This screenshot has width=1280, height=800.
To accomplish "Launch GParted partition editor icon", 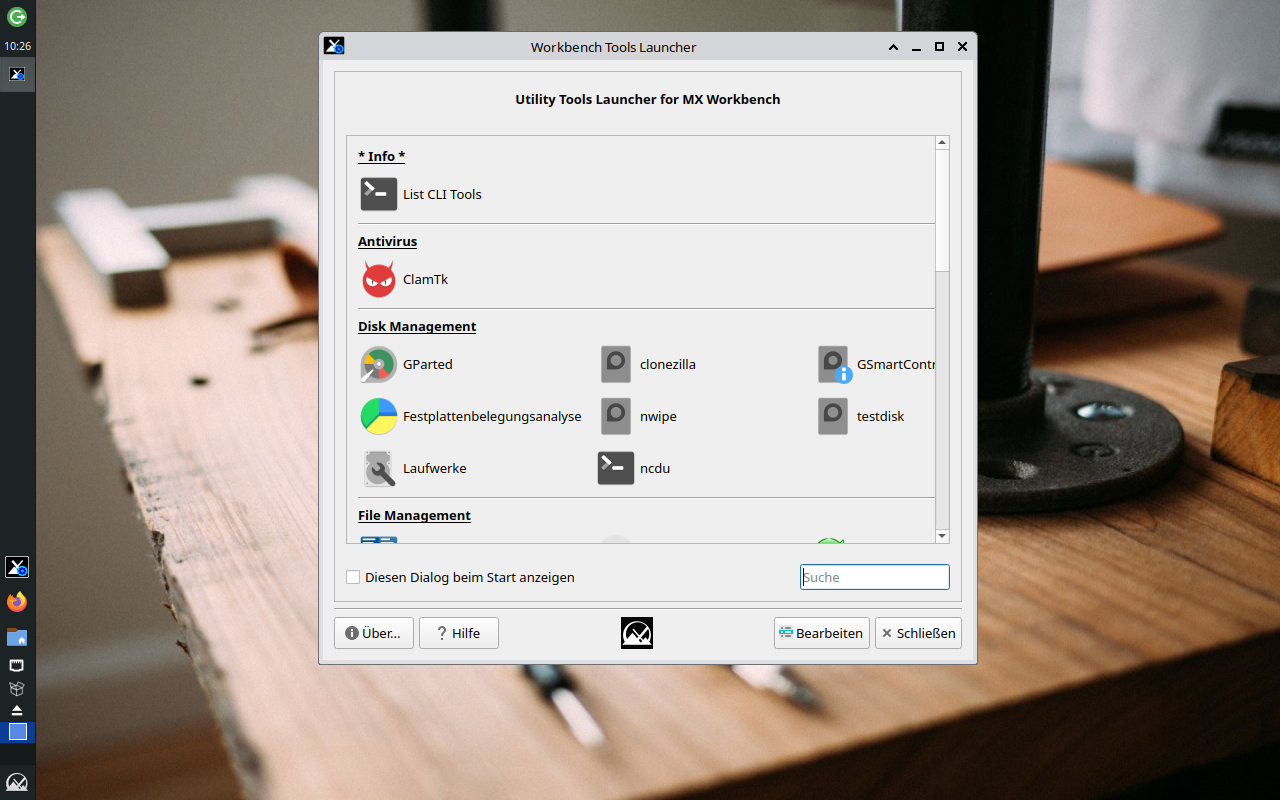I will point(379,364).
